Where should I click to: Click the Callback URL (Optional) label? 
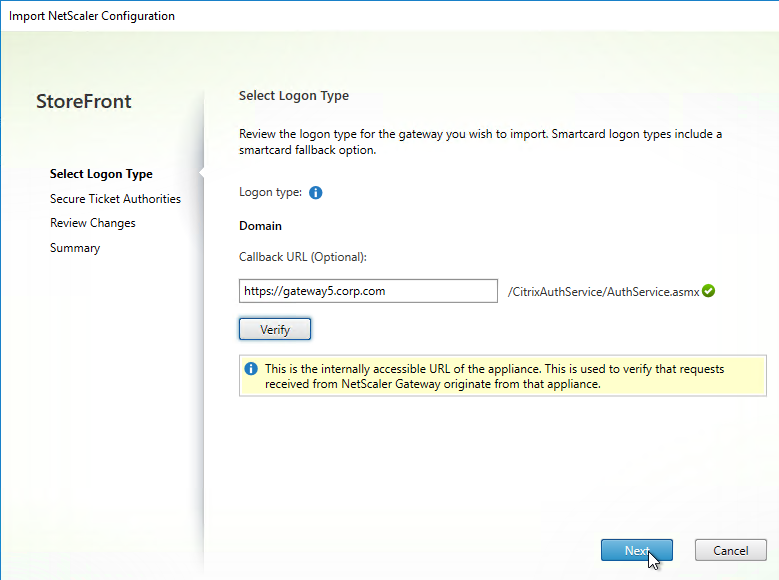click(303, 257)
